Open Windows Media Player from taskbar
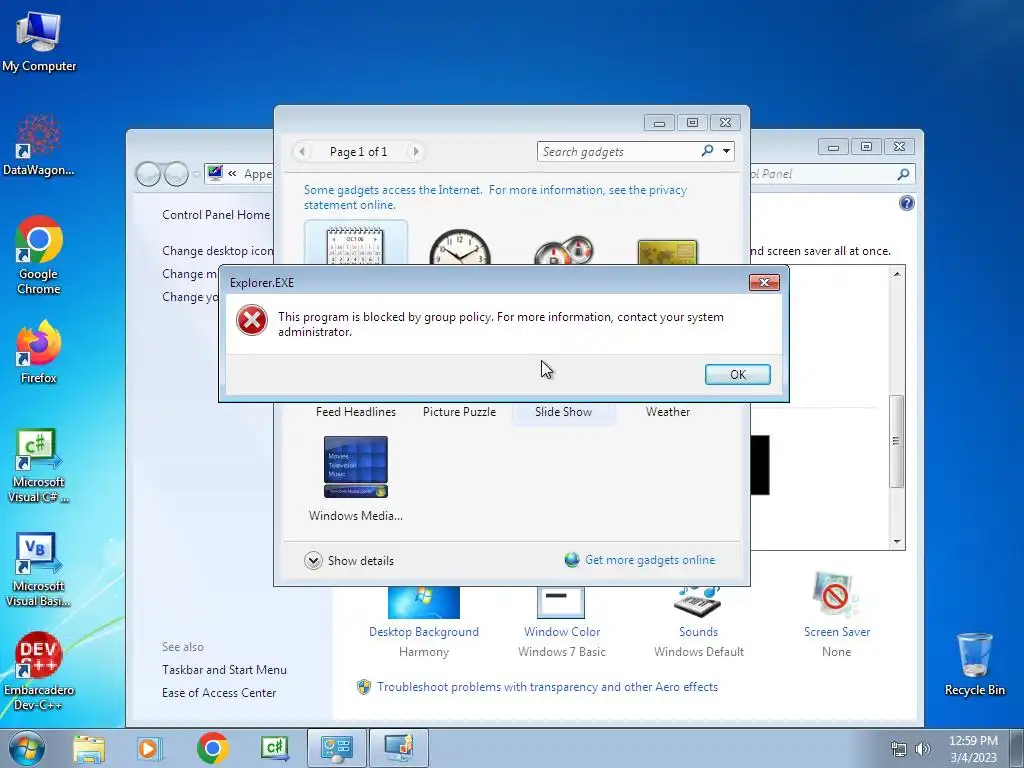The height and width of the screenshot is (768, 1024). [x=150, y=748]
